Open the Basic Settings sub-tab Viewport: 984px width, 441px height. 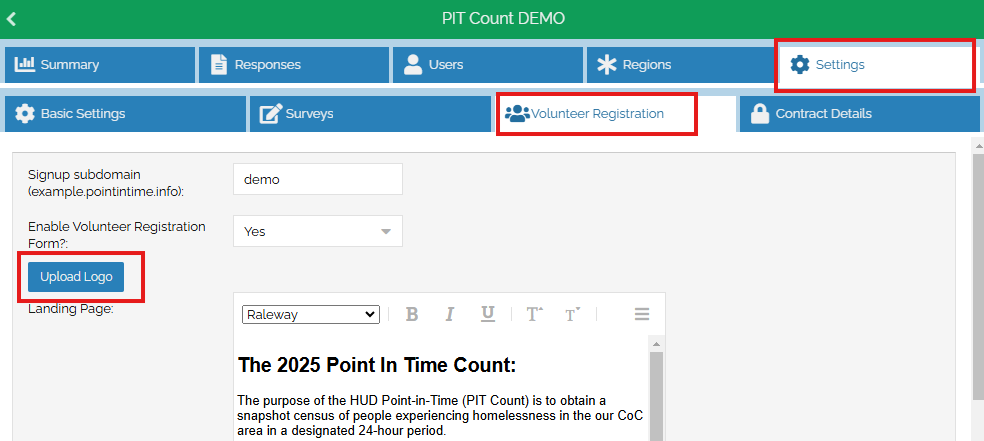click(124, 114)
